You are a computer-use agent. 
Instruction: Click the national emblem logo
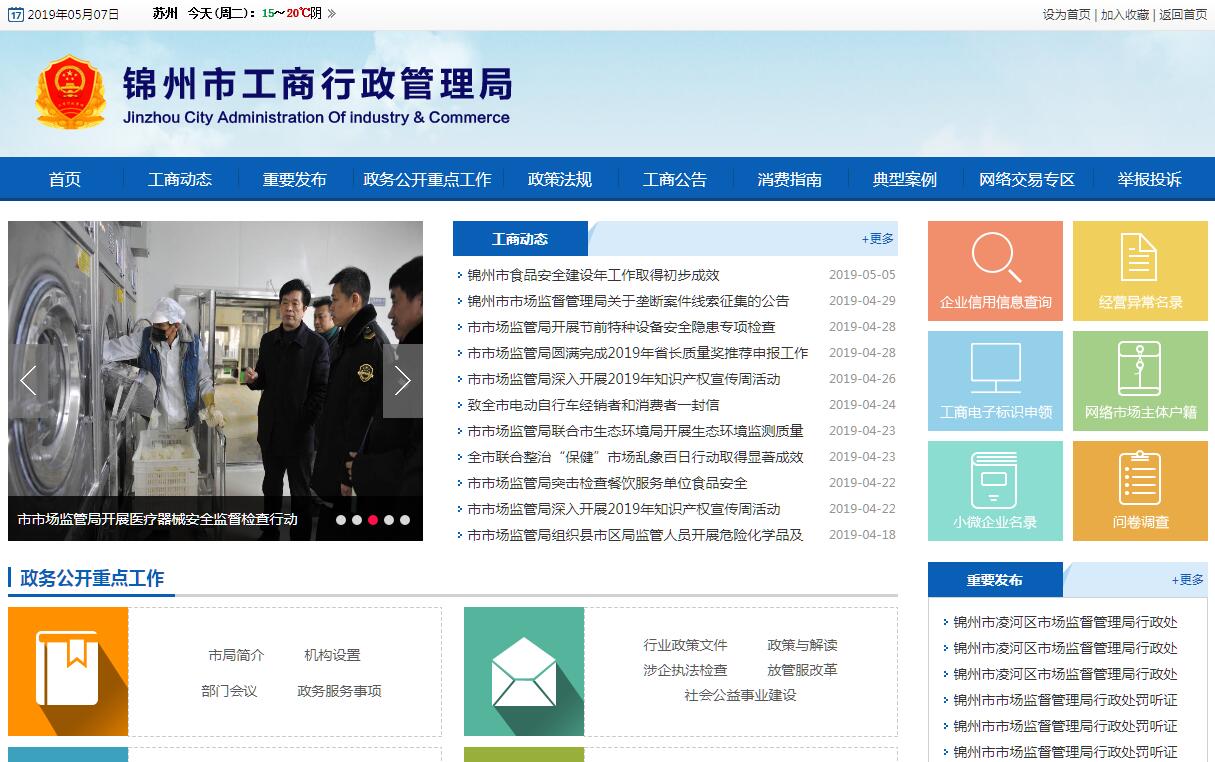coord(70,93)
